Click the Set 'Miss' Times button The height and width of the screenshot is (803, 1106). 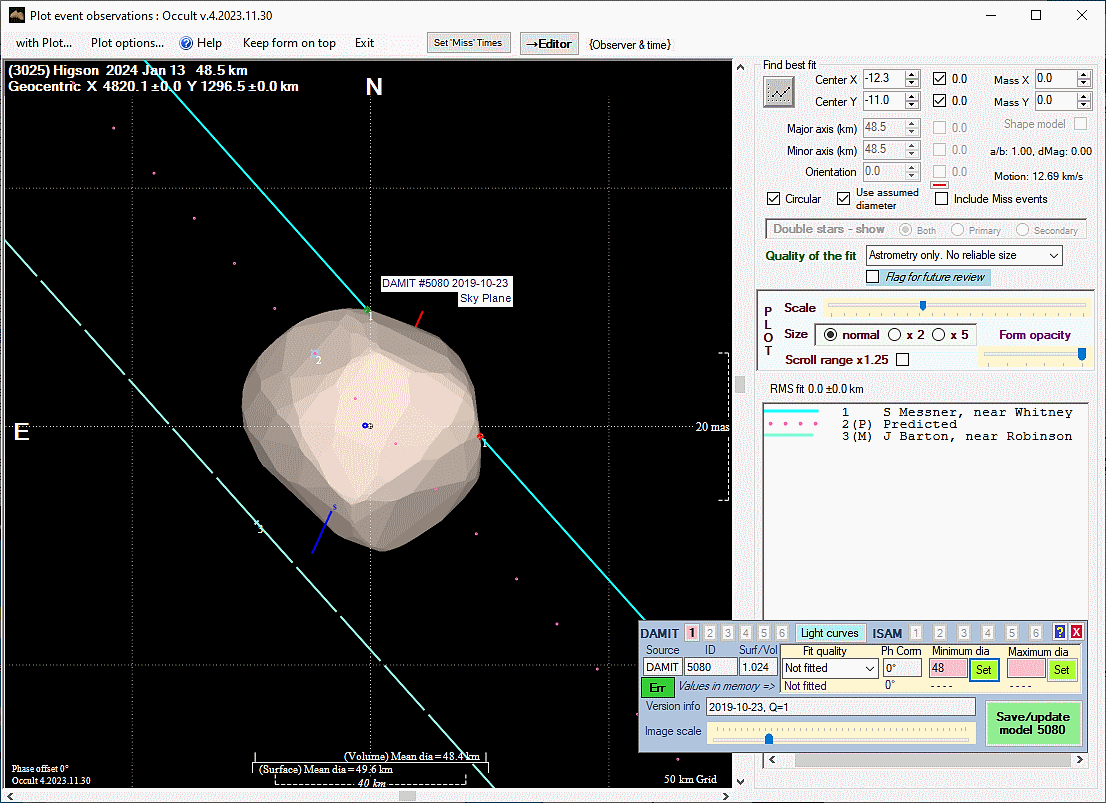[x=469, y=43]
